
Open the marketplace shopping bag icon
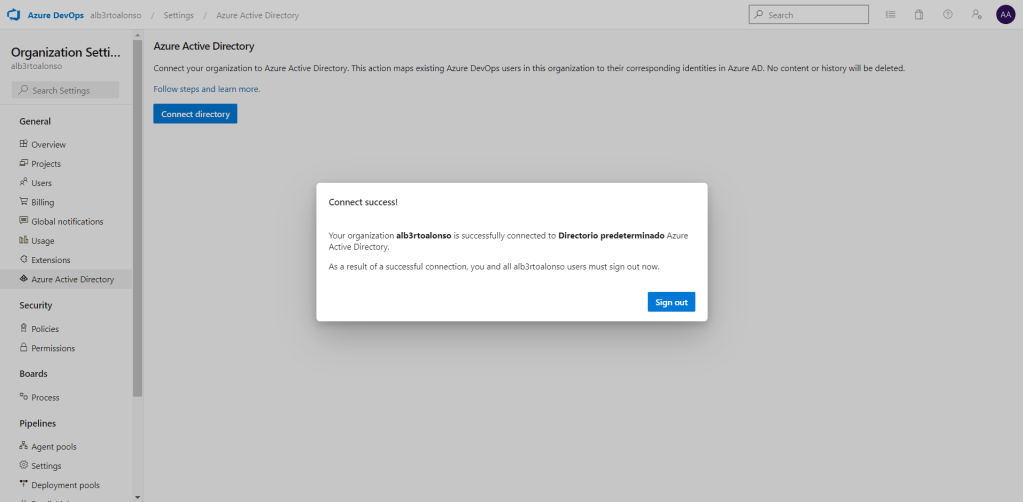(x=918, y=15)
